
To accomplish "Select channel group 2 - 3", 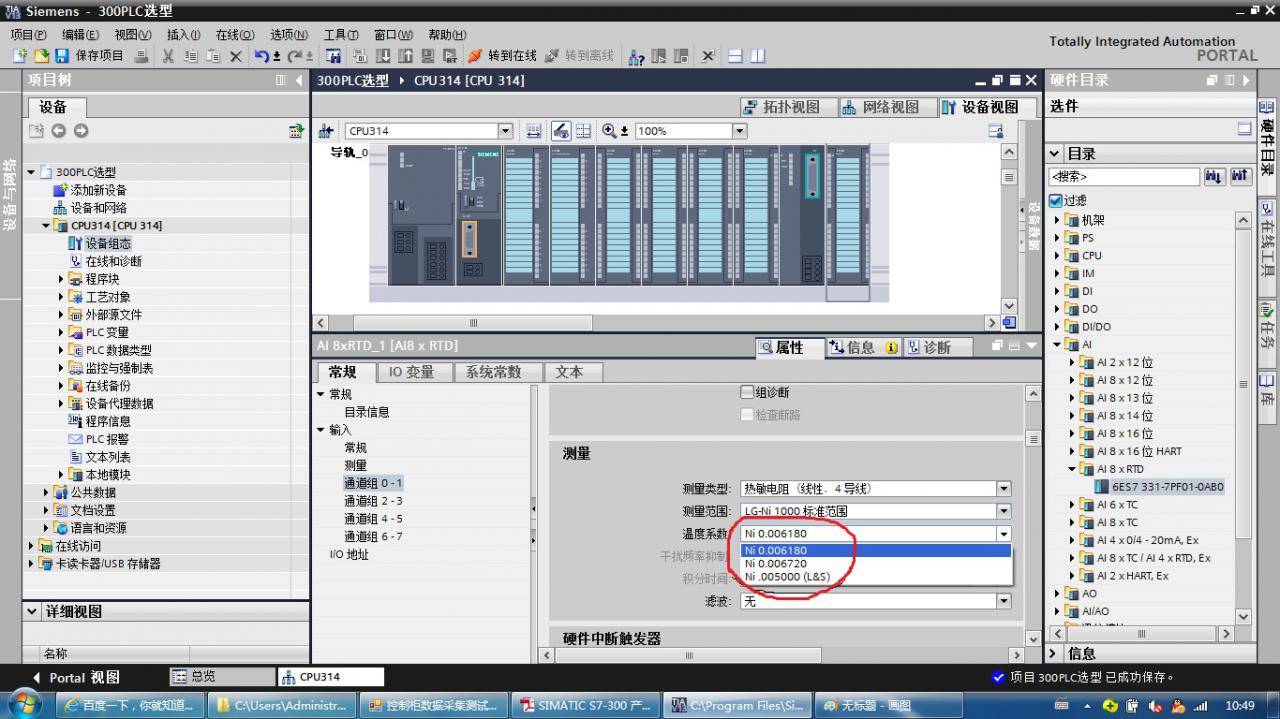I will click(373, 501).
